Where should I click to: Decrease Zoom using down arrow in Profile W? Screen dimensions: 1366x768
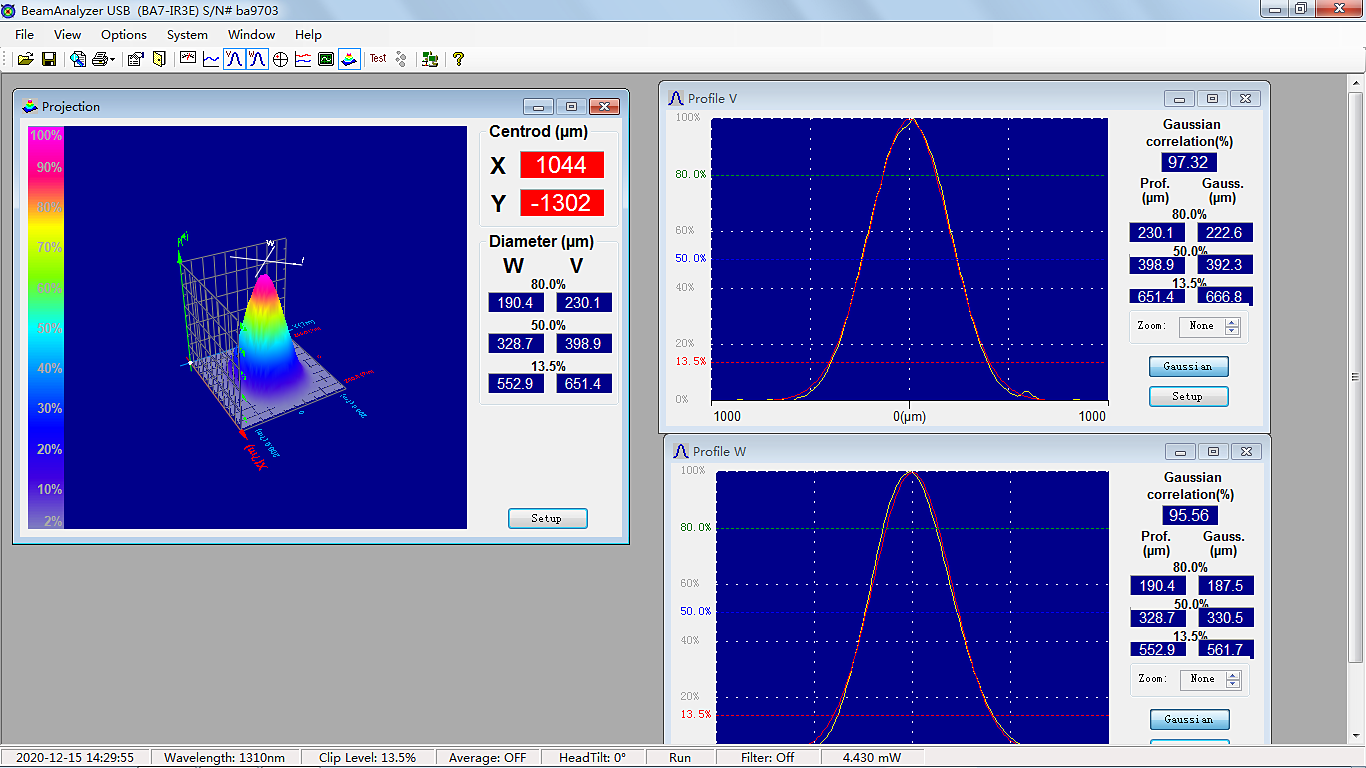click(1233, 684)
